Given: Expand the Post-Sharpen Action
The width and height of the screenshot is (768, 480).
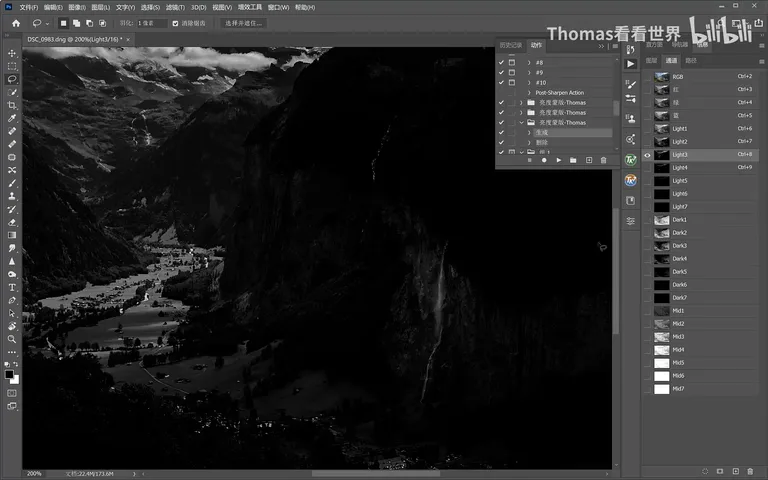Looking at the screenshot, I should pyautogui.click(x=529, y=93).
